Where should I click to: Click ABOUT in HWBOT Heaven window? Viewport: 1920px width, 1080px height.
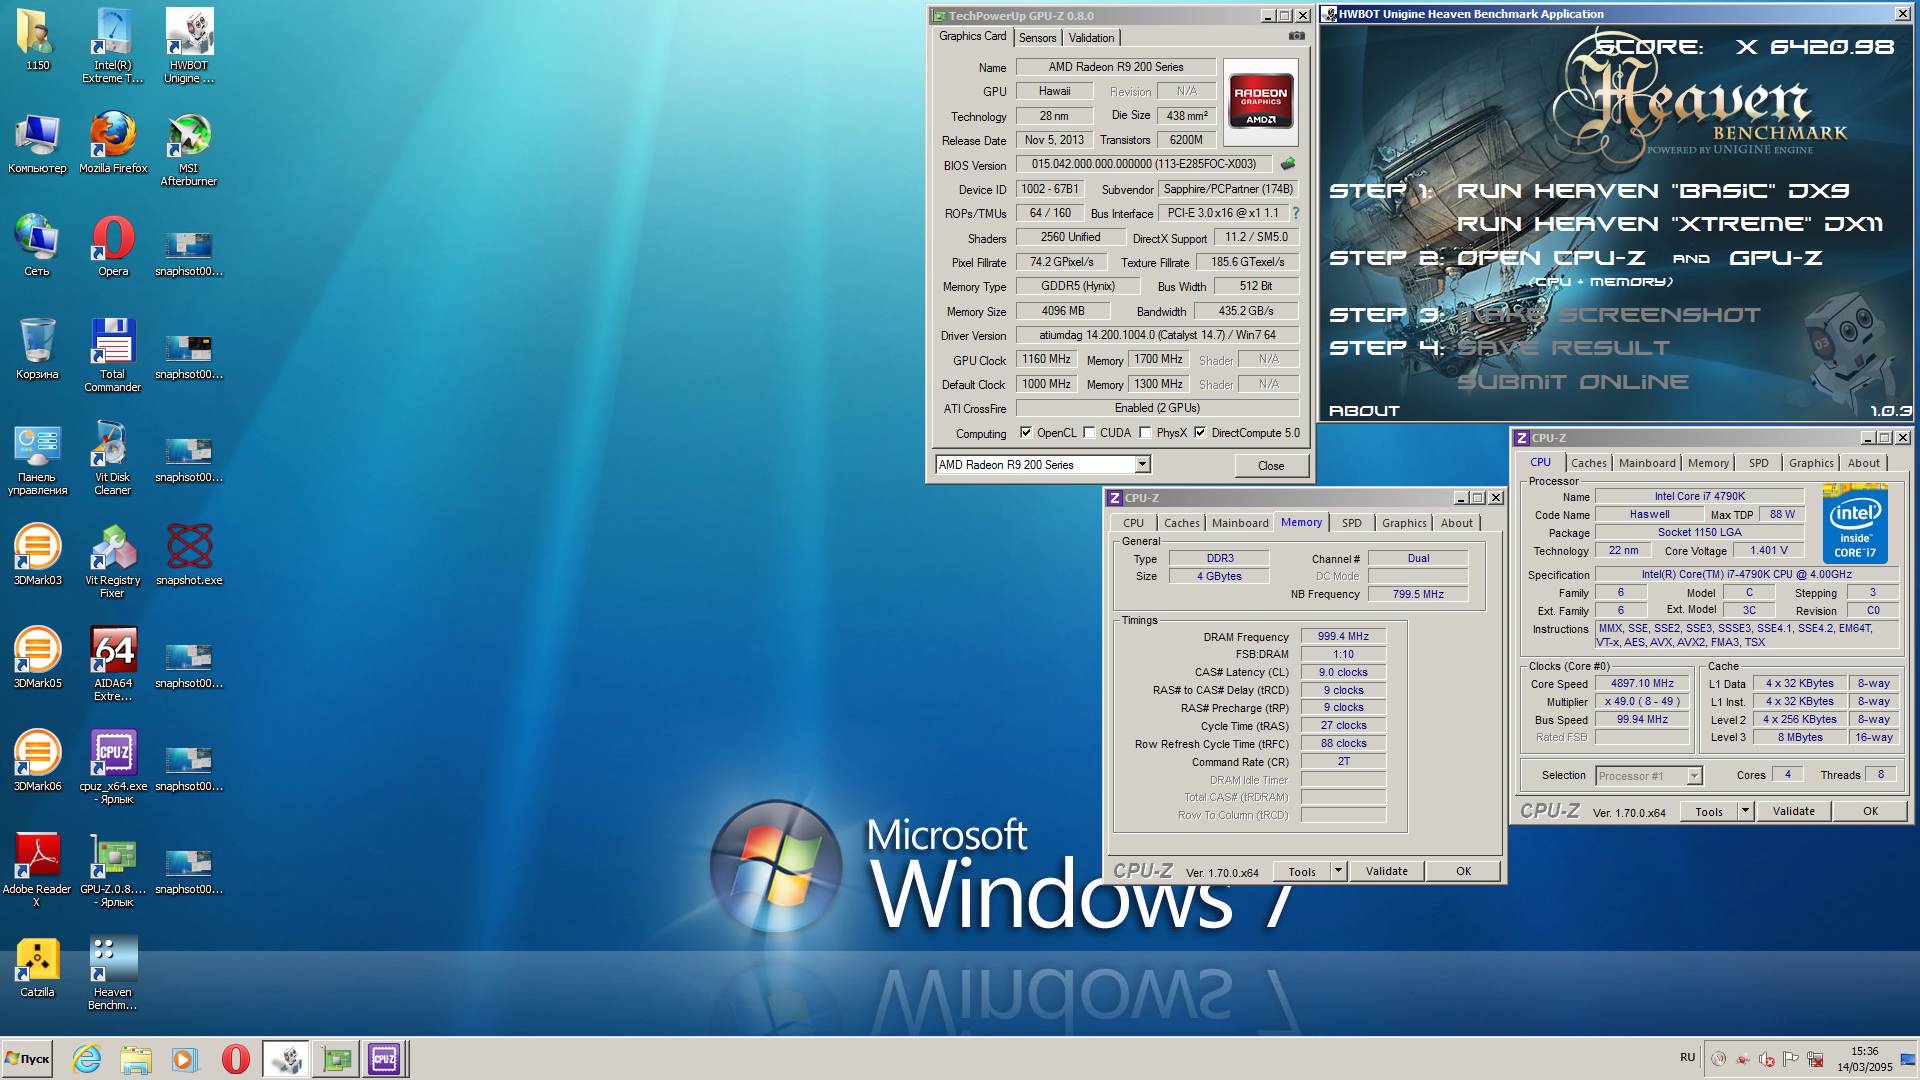(1364, 411)
